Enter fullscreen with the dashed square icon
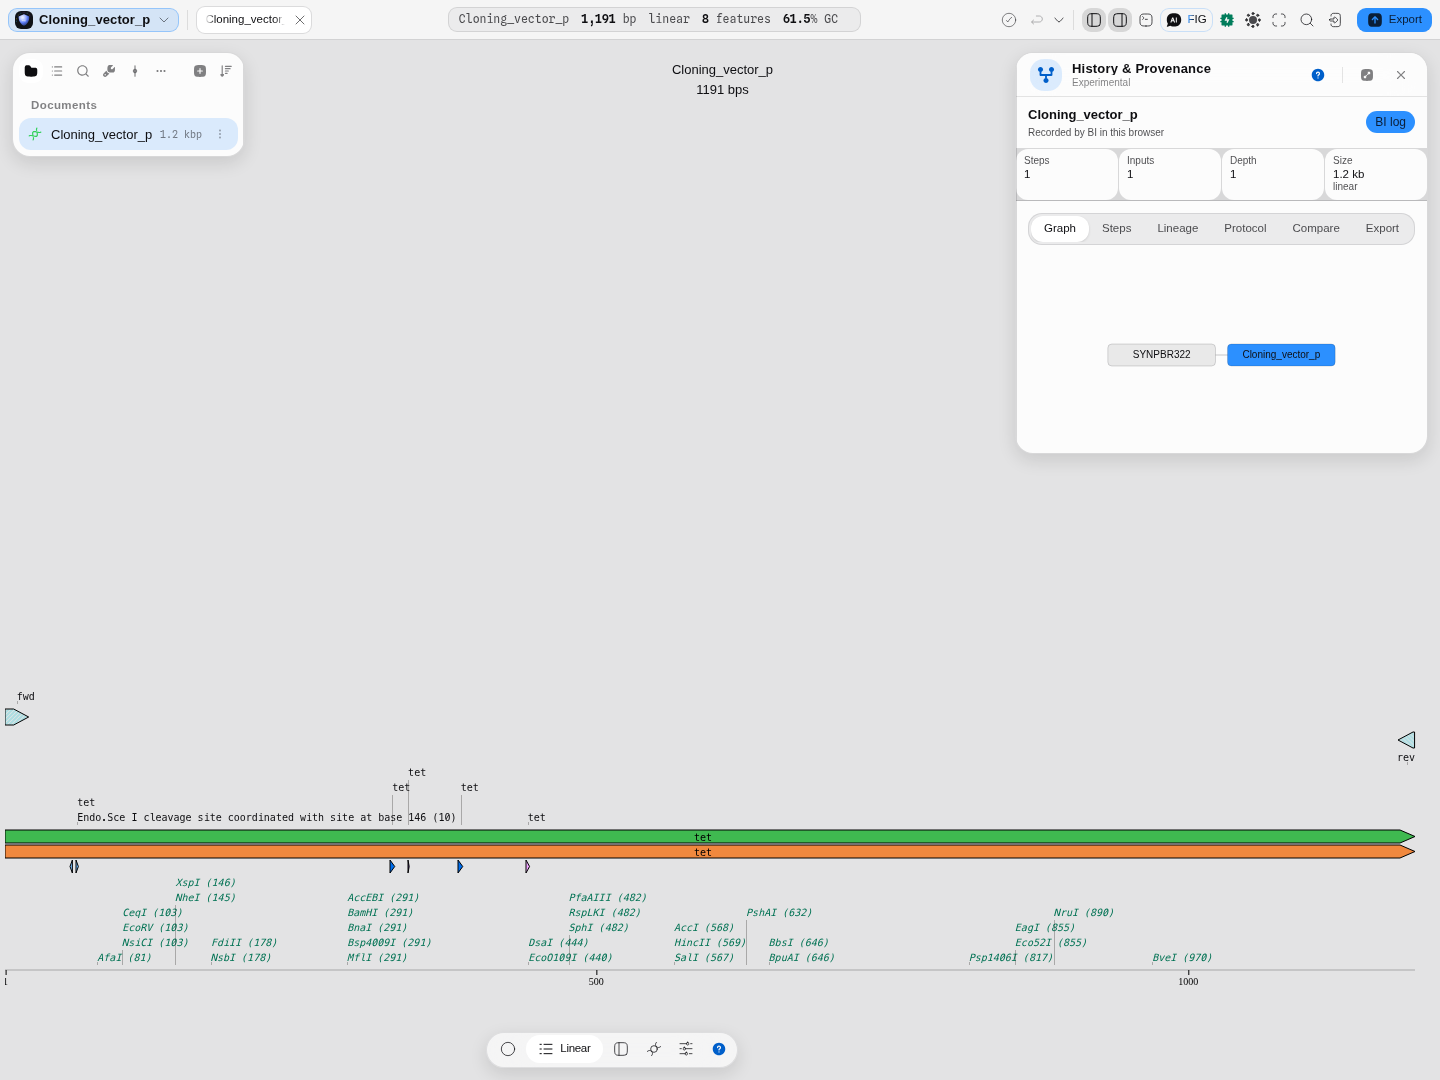The height and width of the screenshot is (1080, 1440). coord(1279,20)
